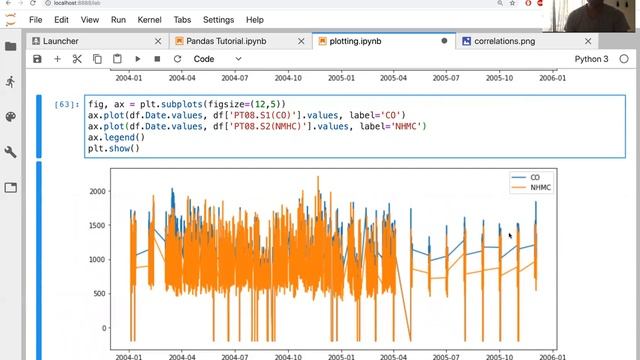This screenshot has width=640, height=360.
Task: Click the JupyterLab logo
Action: coord(11,19)
